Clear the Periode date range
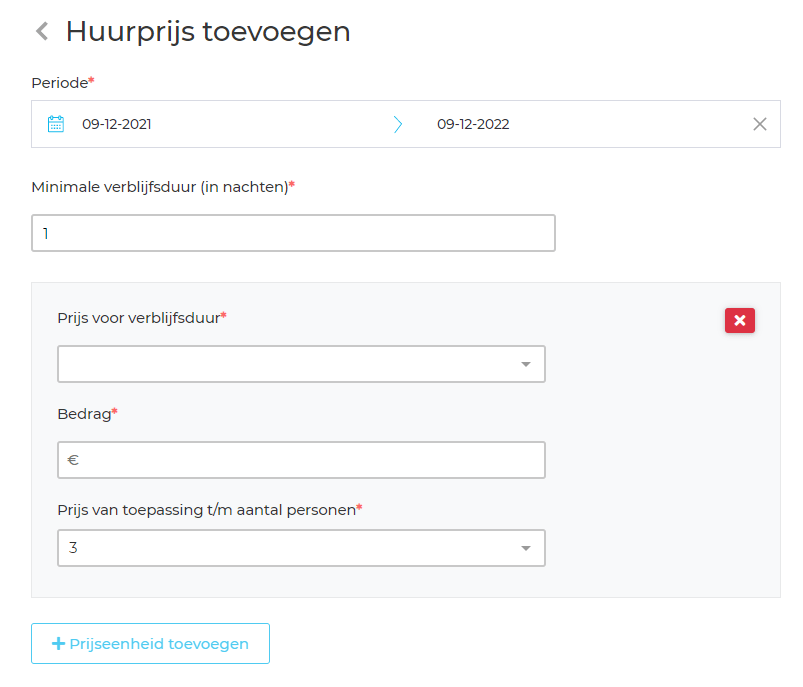Image resolution: width=803 pixels, height=687 pixels. pos(760,124)
